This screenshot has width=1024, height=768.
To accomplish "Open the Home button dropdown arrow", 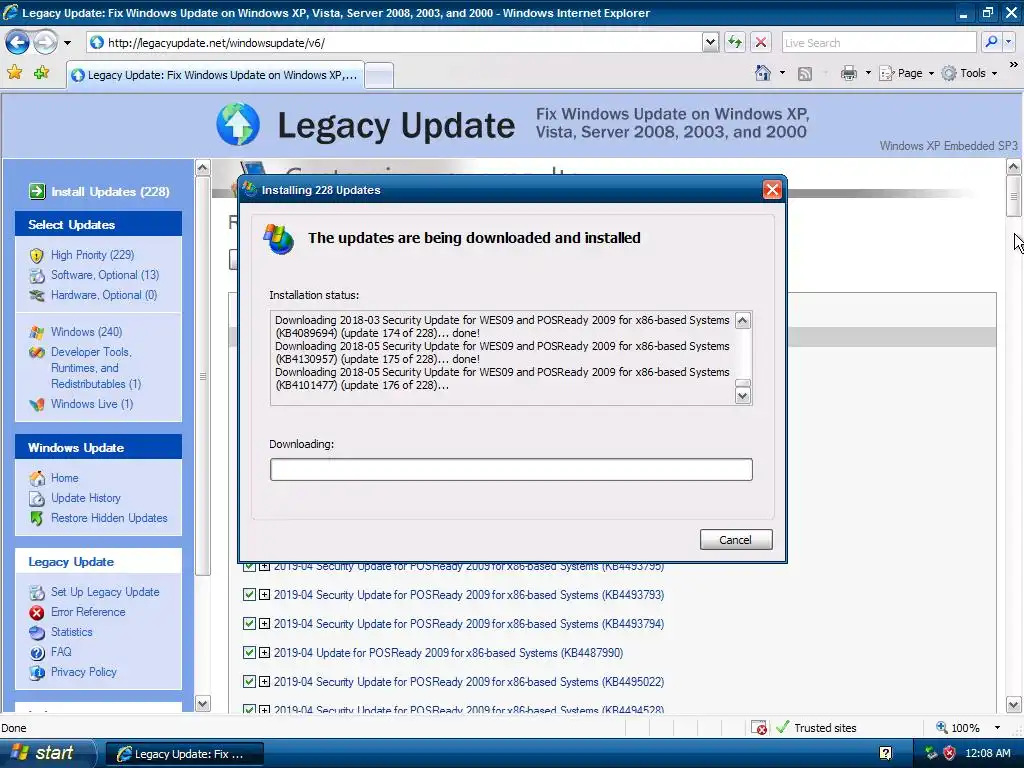I will point(782,73).
